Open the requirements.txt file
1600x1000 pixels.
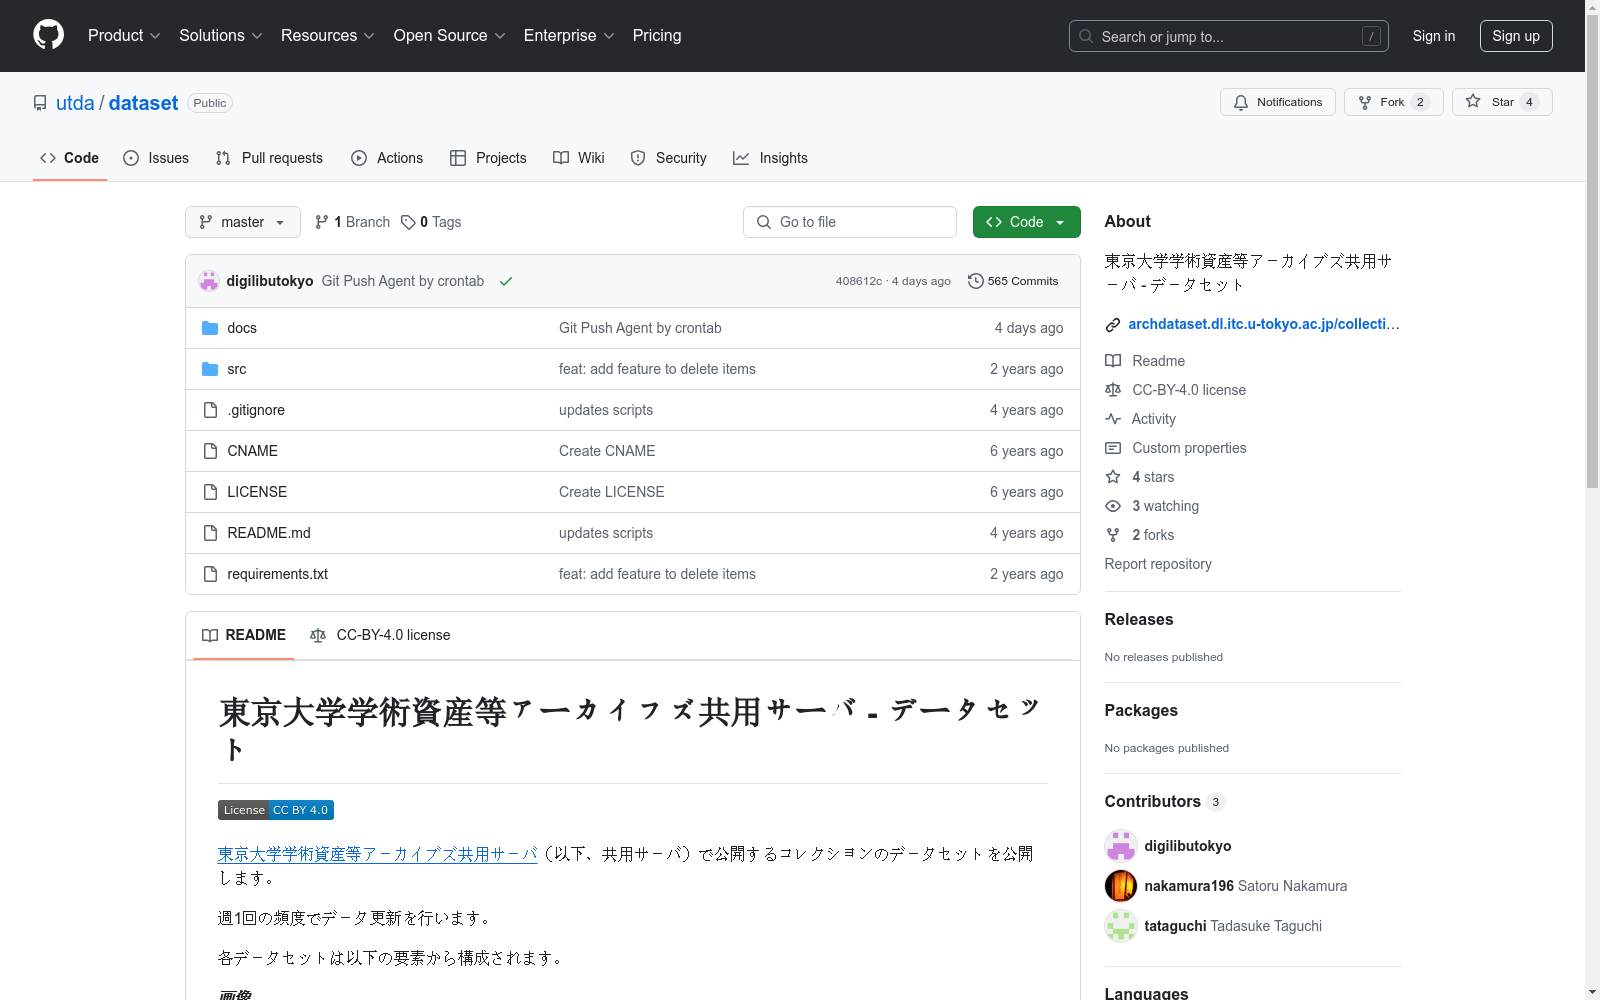click(x=277, y=574)
